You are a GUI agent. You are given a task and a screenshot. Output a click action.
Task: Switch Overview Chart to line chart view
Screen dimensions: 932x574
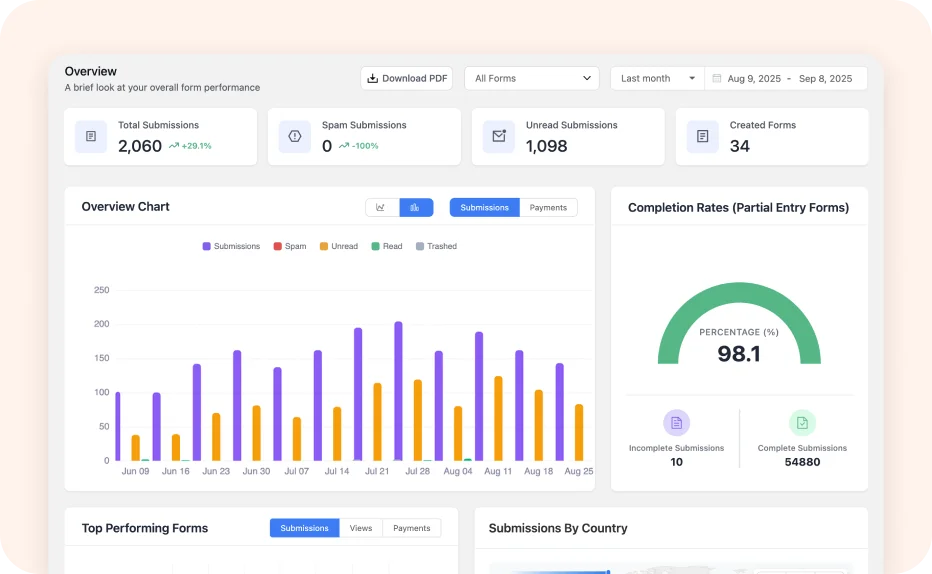coord(382,207)
